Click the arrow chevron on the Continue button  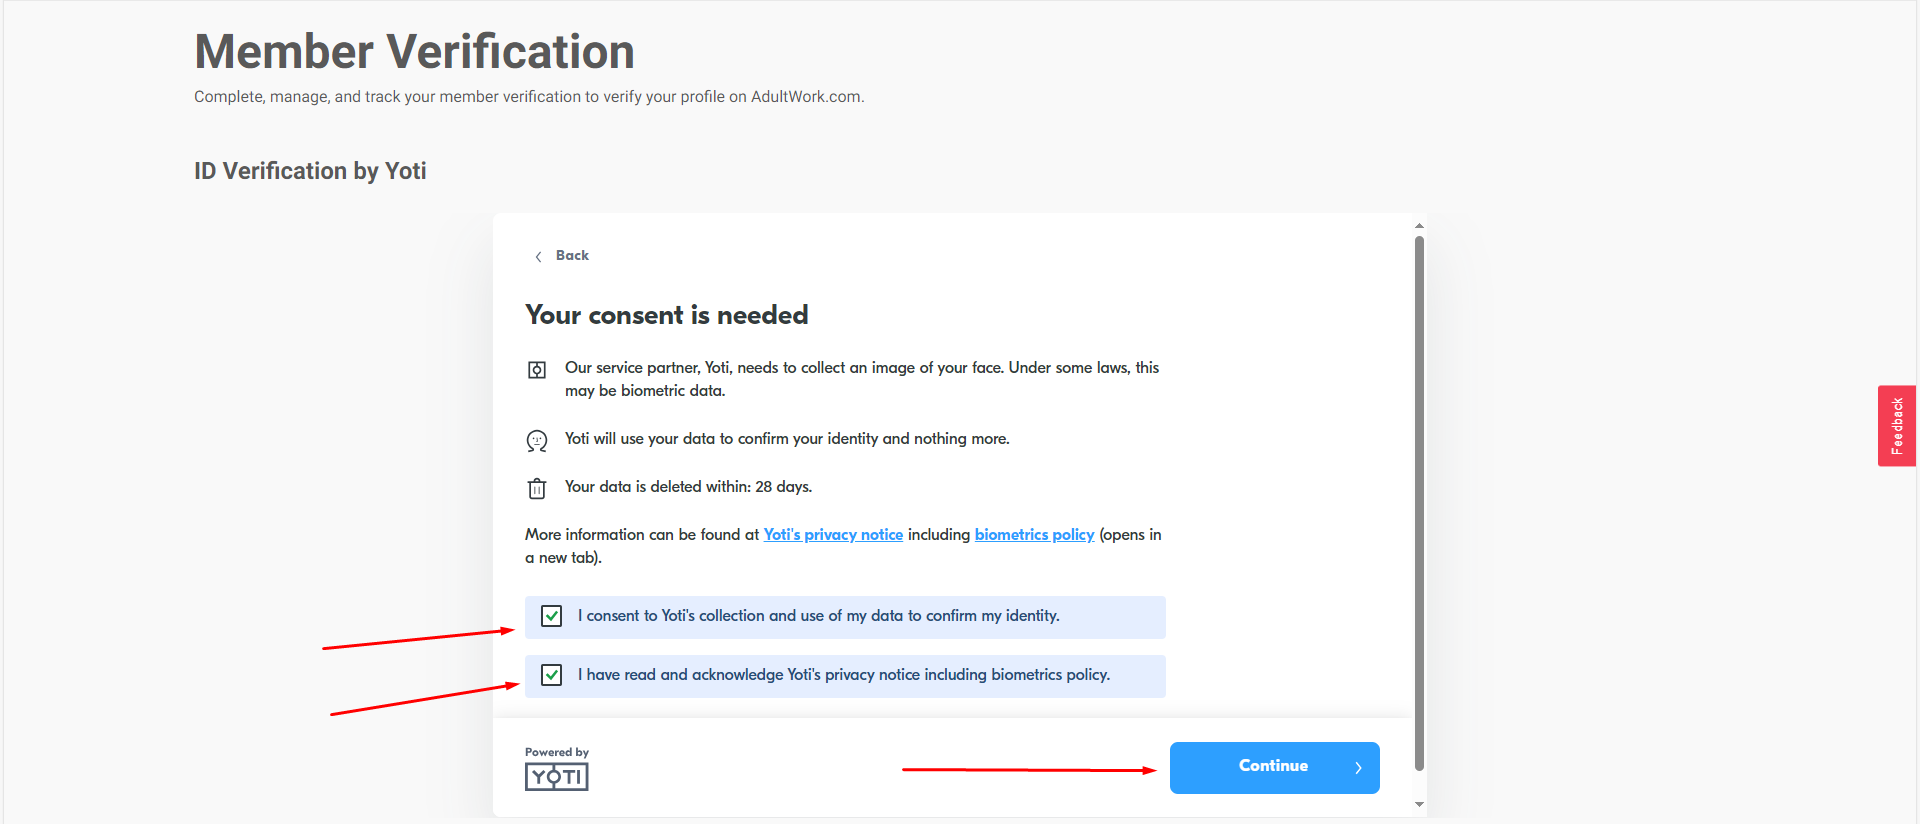click(x=1358, y=768)
